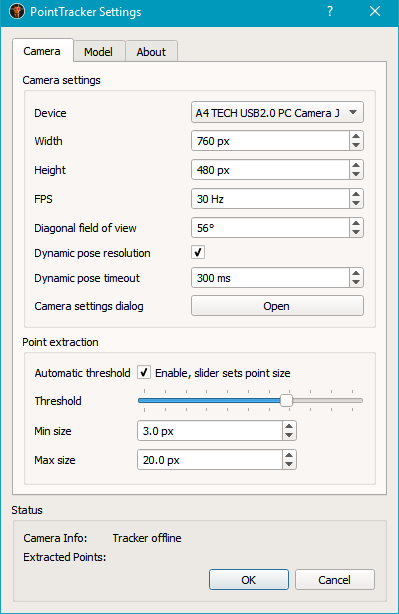Click the Cancel button

coord(334,580)
